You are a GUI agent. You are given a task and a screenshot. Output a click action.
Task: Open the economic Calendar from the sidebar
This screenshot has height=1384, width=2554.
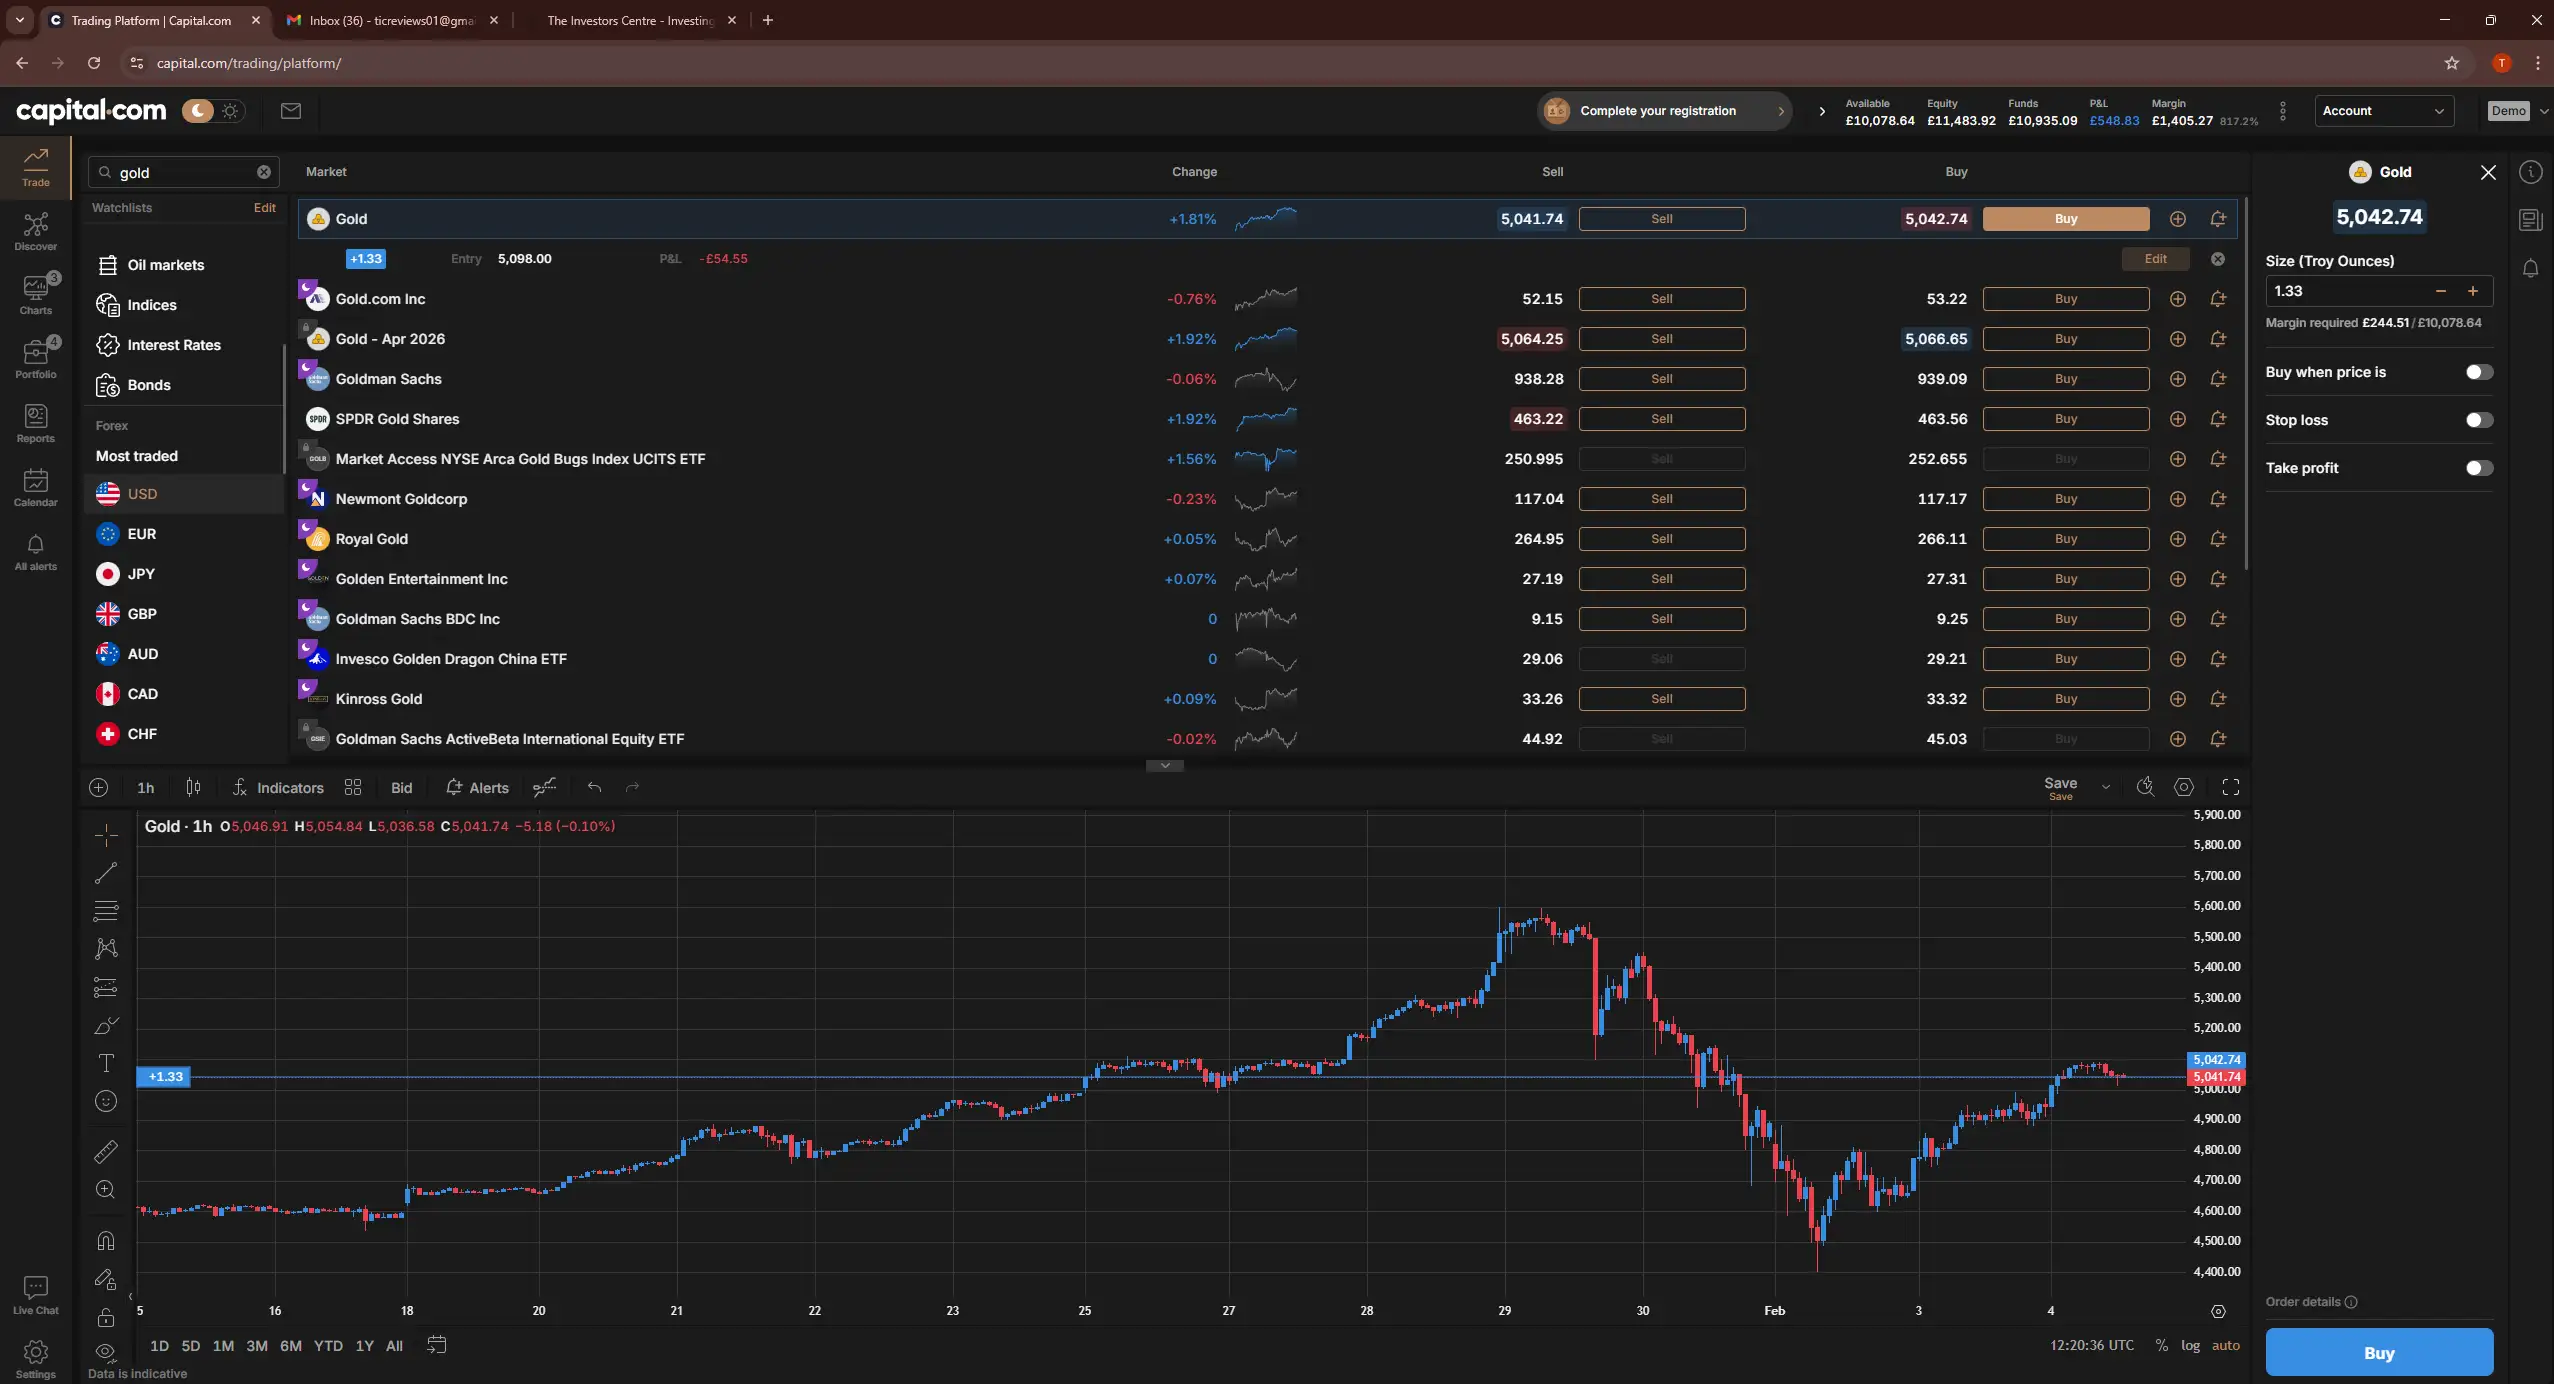tap(35, 488)
